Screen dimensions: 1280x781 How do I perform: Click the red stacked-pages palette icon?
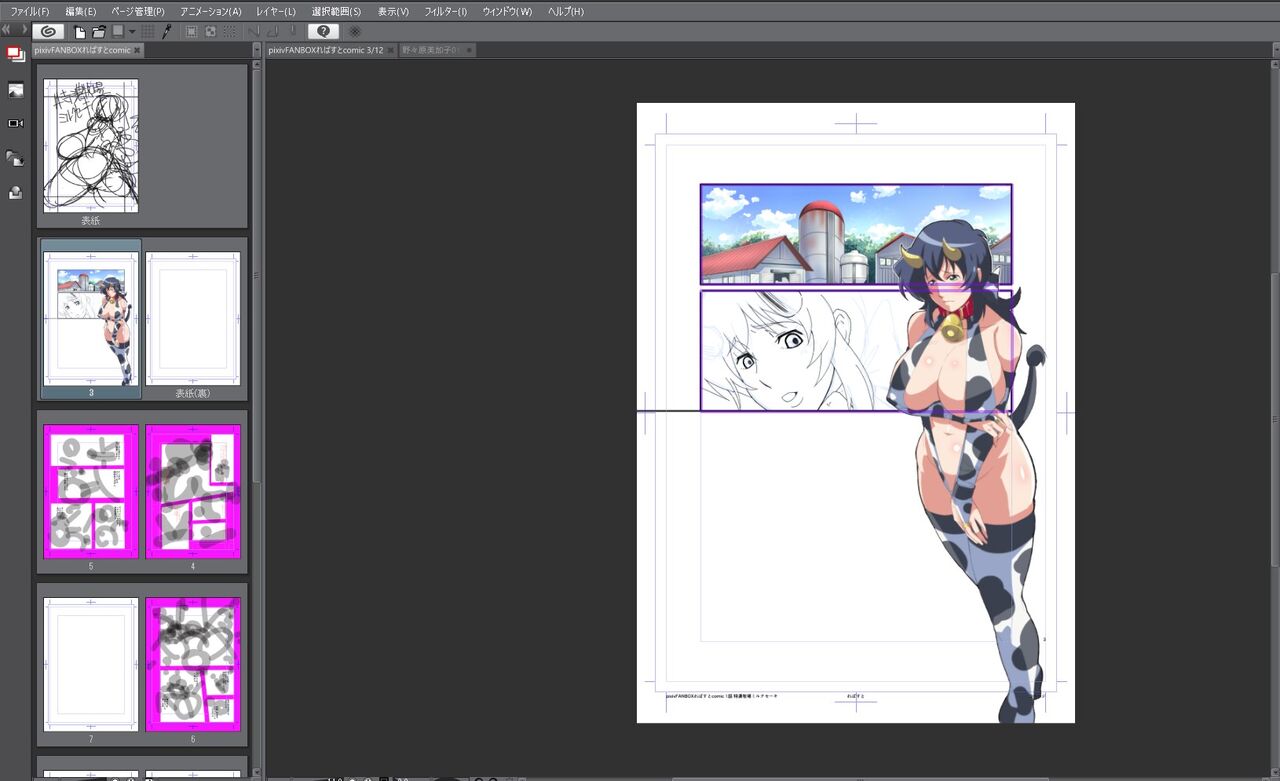(15, 54)
